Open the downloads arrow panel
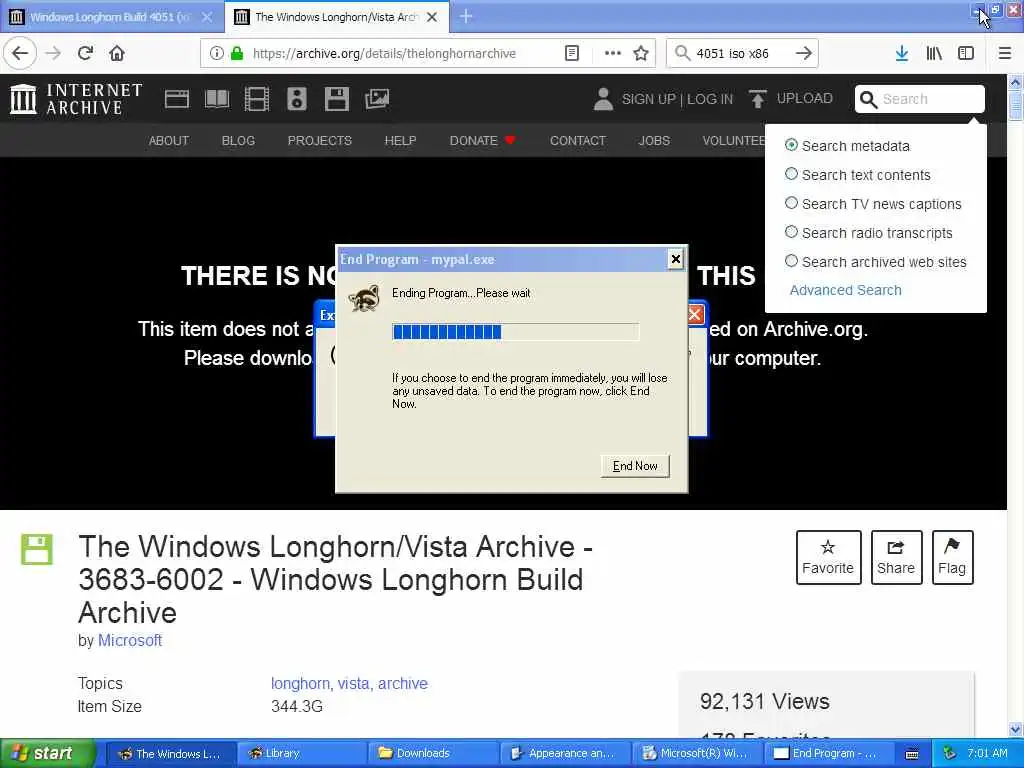The image size is (1024, 768). pyautogui.click(x=902, y=54)
